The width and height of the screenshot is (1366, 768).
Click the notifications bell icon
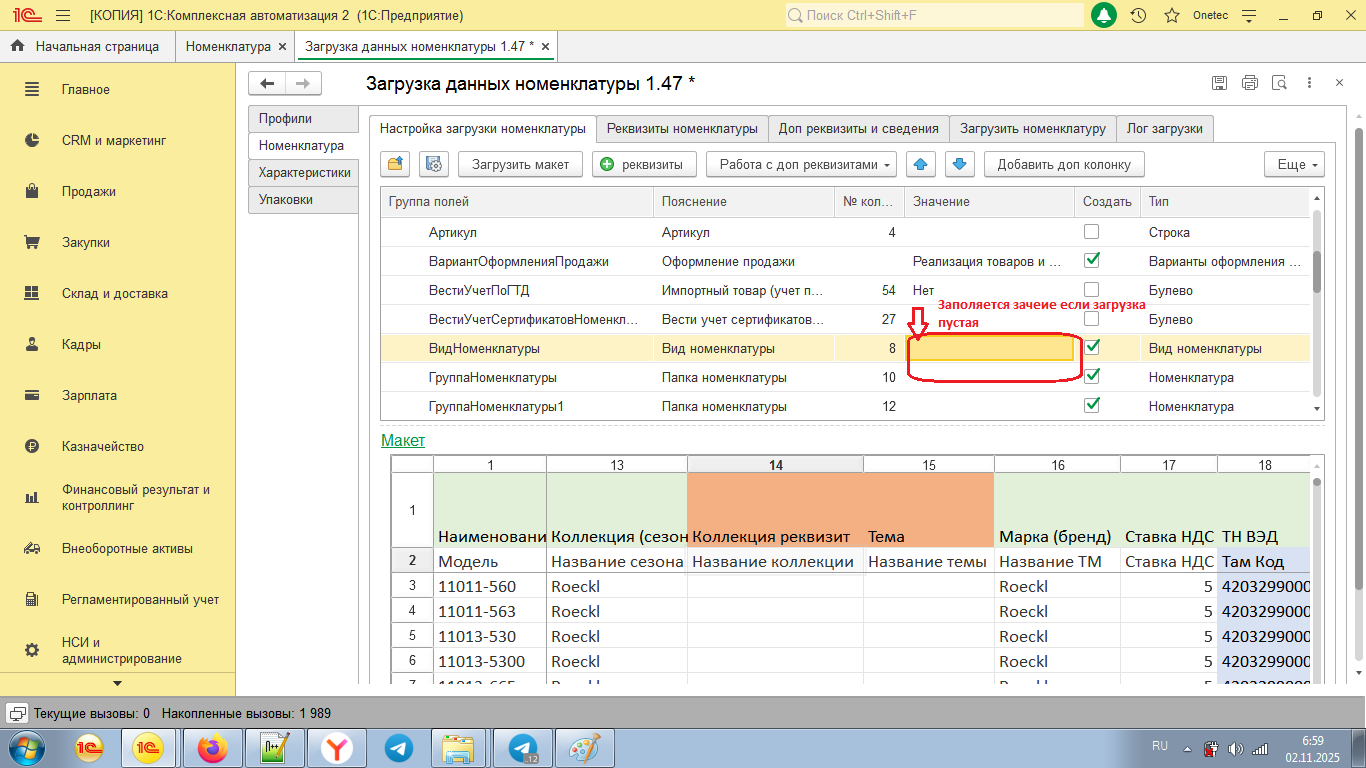coord(1104,16)
